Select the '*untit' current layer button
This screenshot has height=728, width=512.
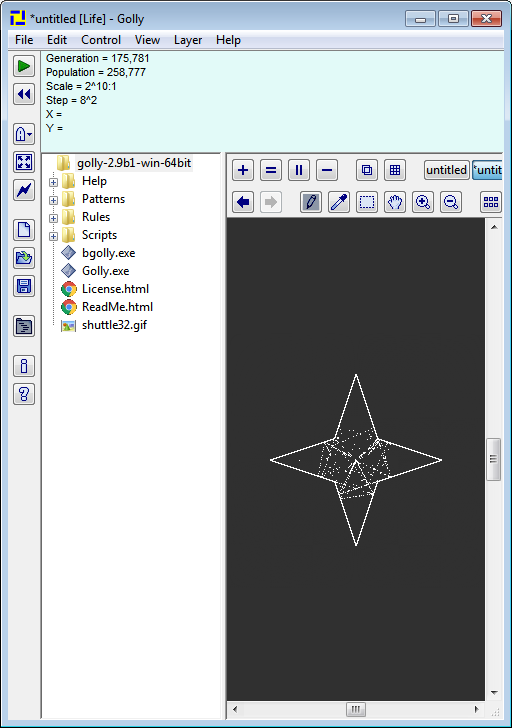487,170
